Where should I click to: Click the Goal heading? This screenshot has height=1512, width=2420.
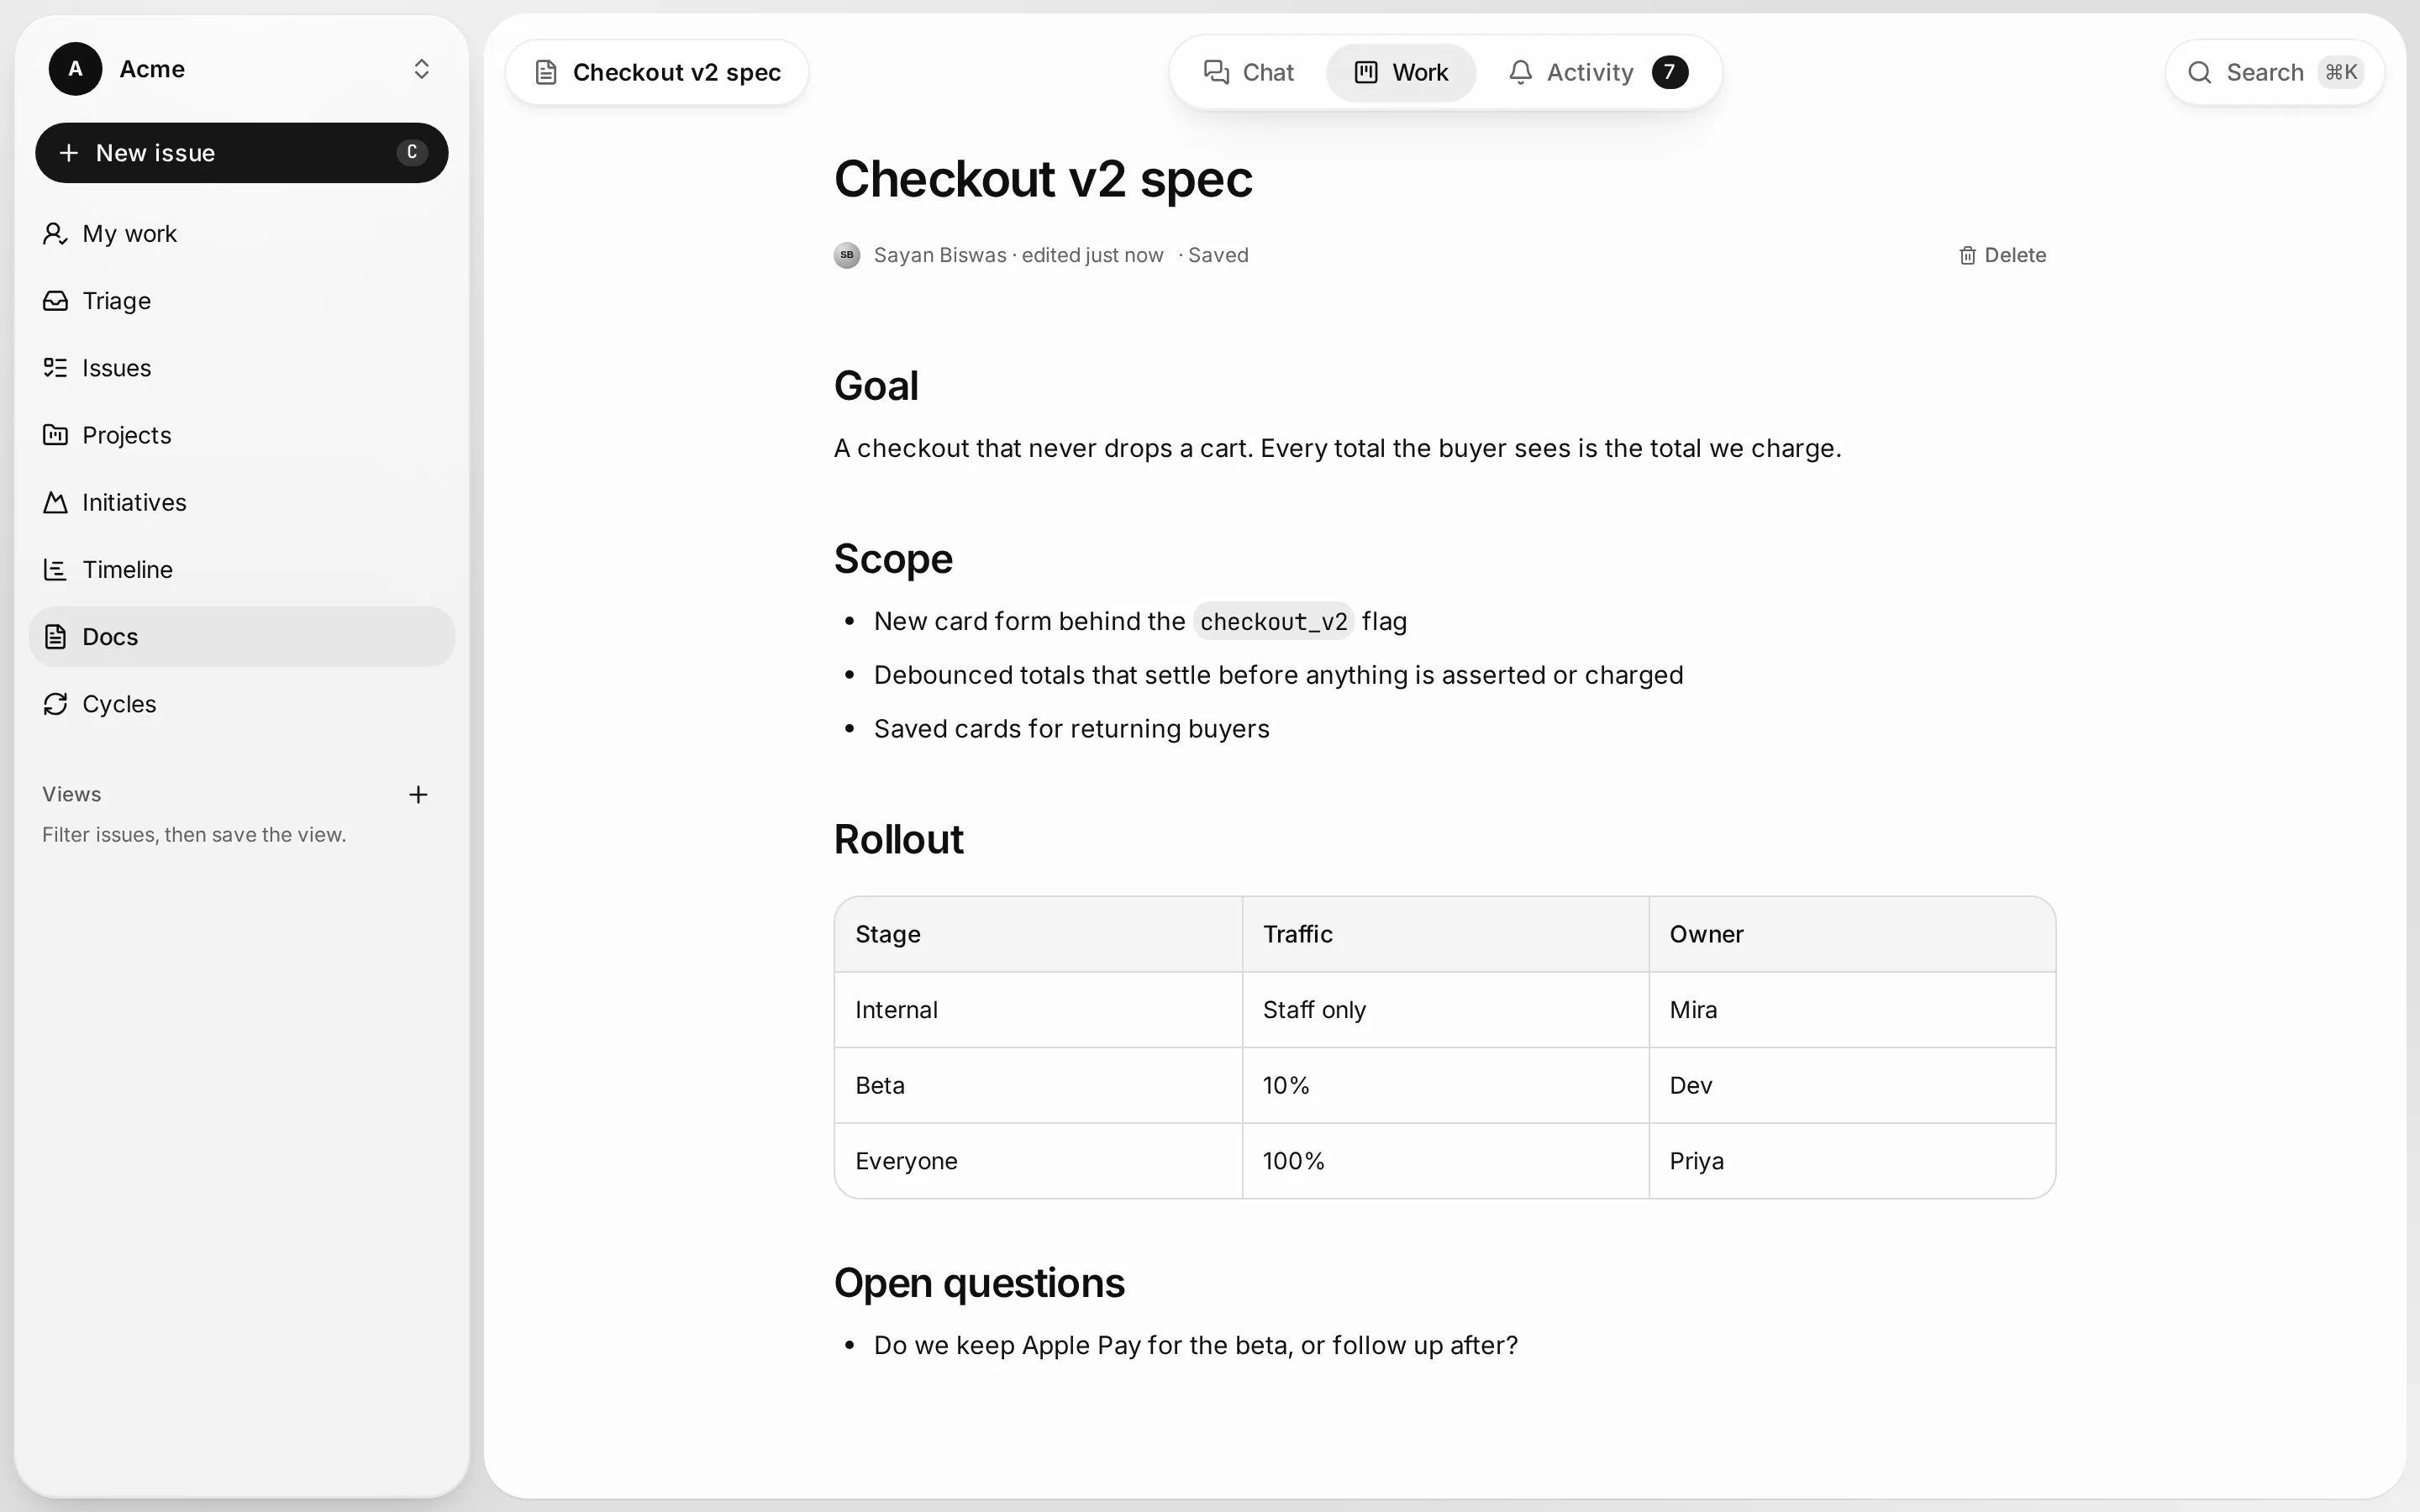click(876, 386)
